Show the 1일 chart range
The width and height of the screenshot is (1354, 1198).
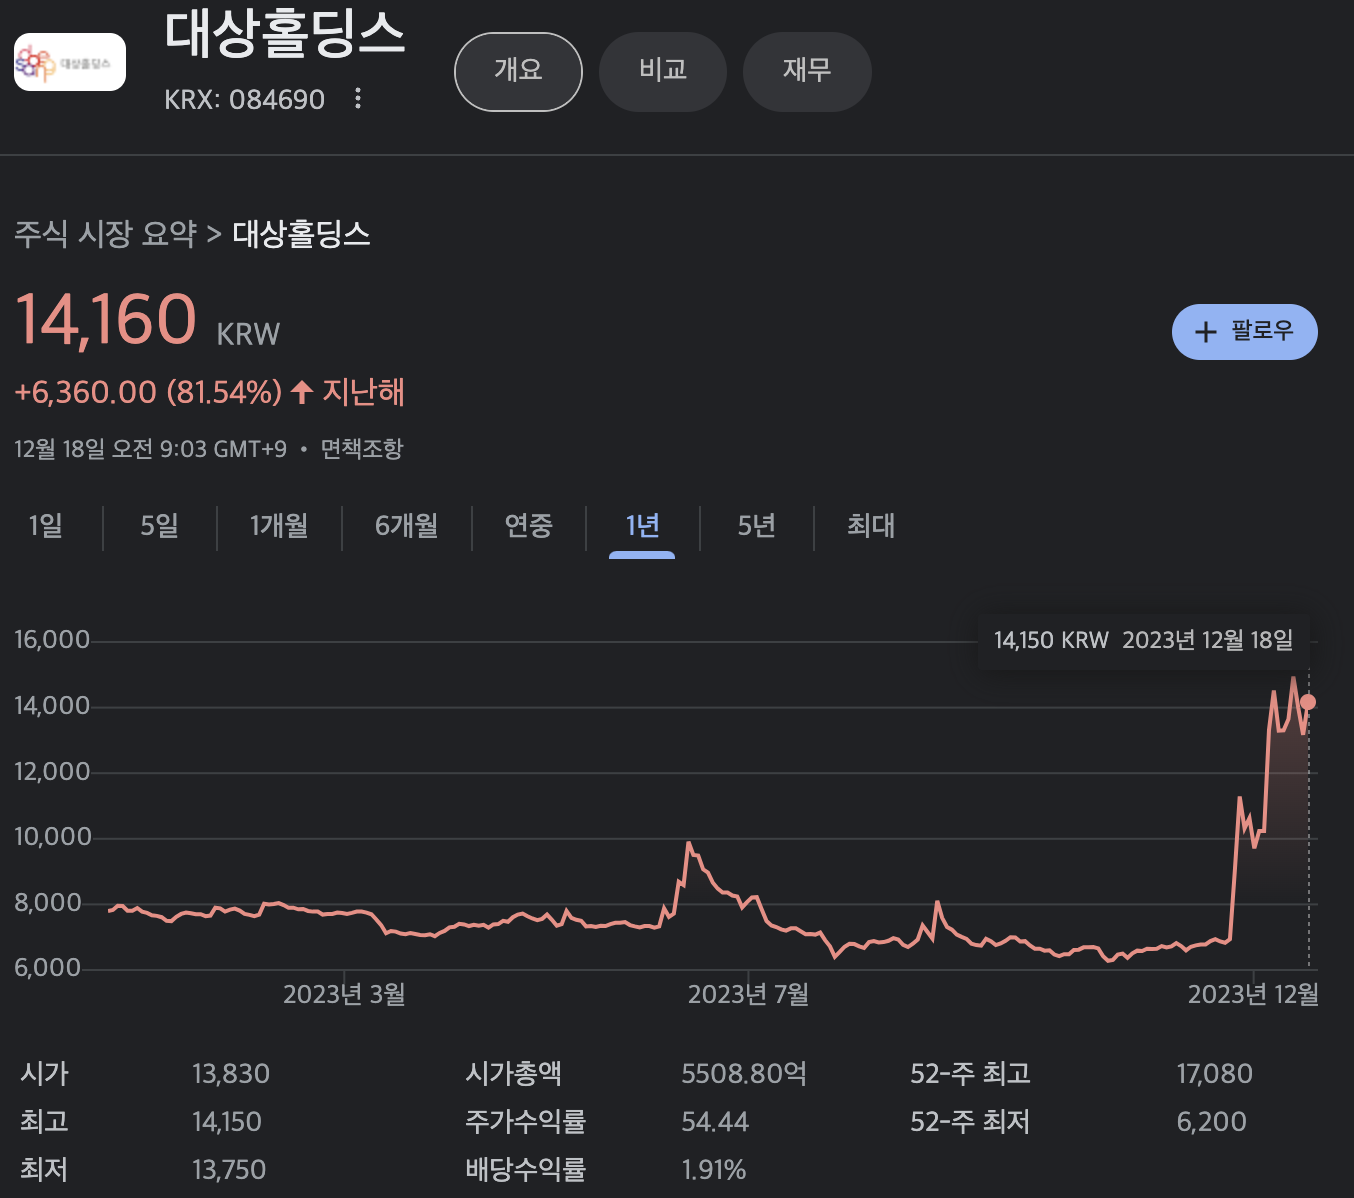[46, 526]
